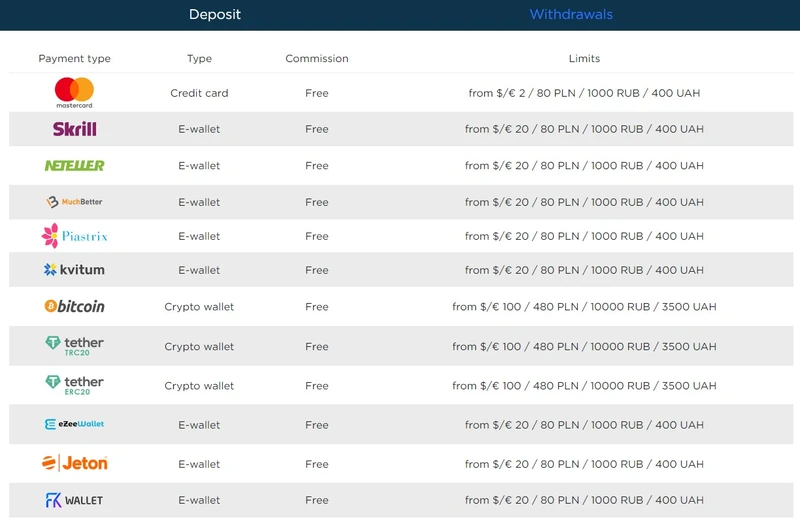Click the MuchBetter logo
The width and height of the screenshot is (800, 520).
point(74,202)
